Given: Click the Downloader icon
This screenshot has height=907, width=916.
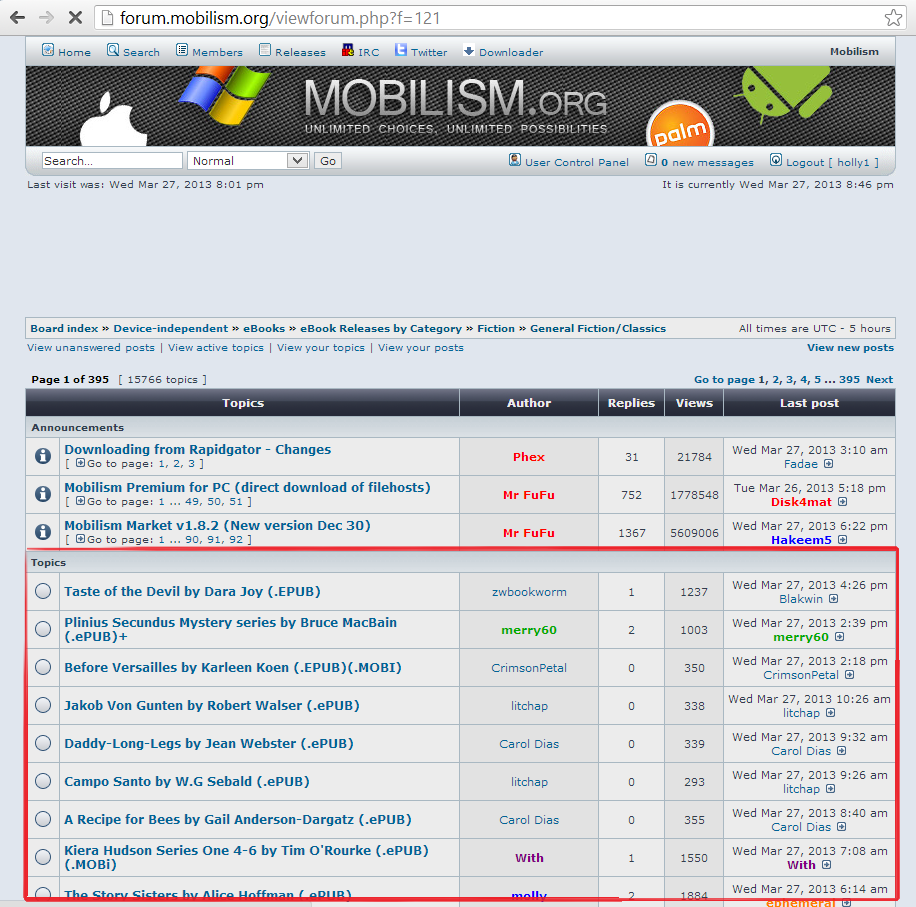Looking at the screenshot, I should [467, 49].
